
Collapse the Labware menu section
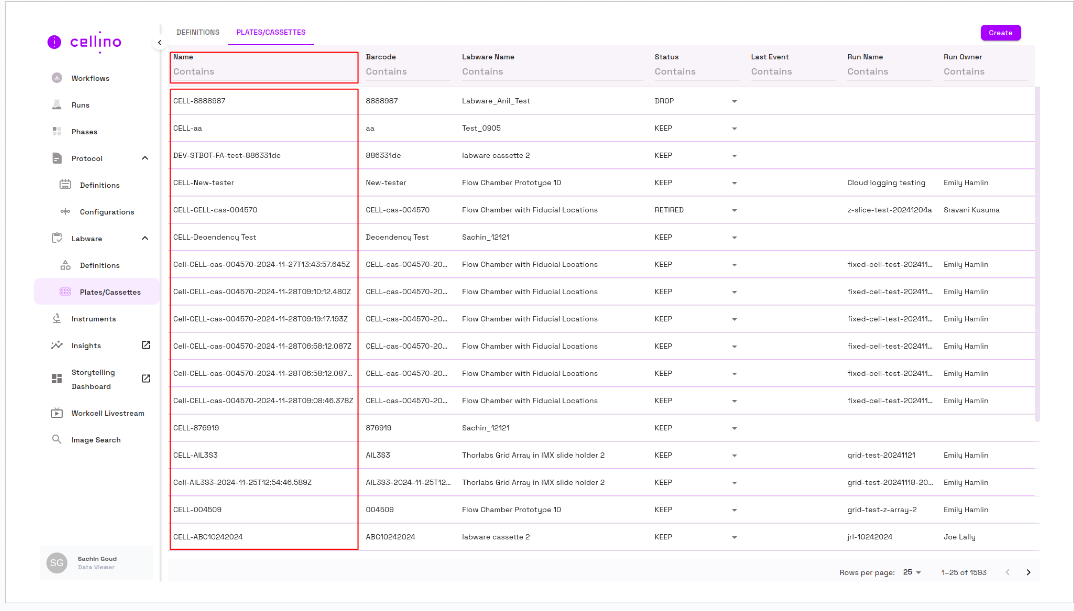pos(145,238)
